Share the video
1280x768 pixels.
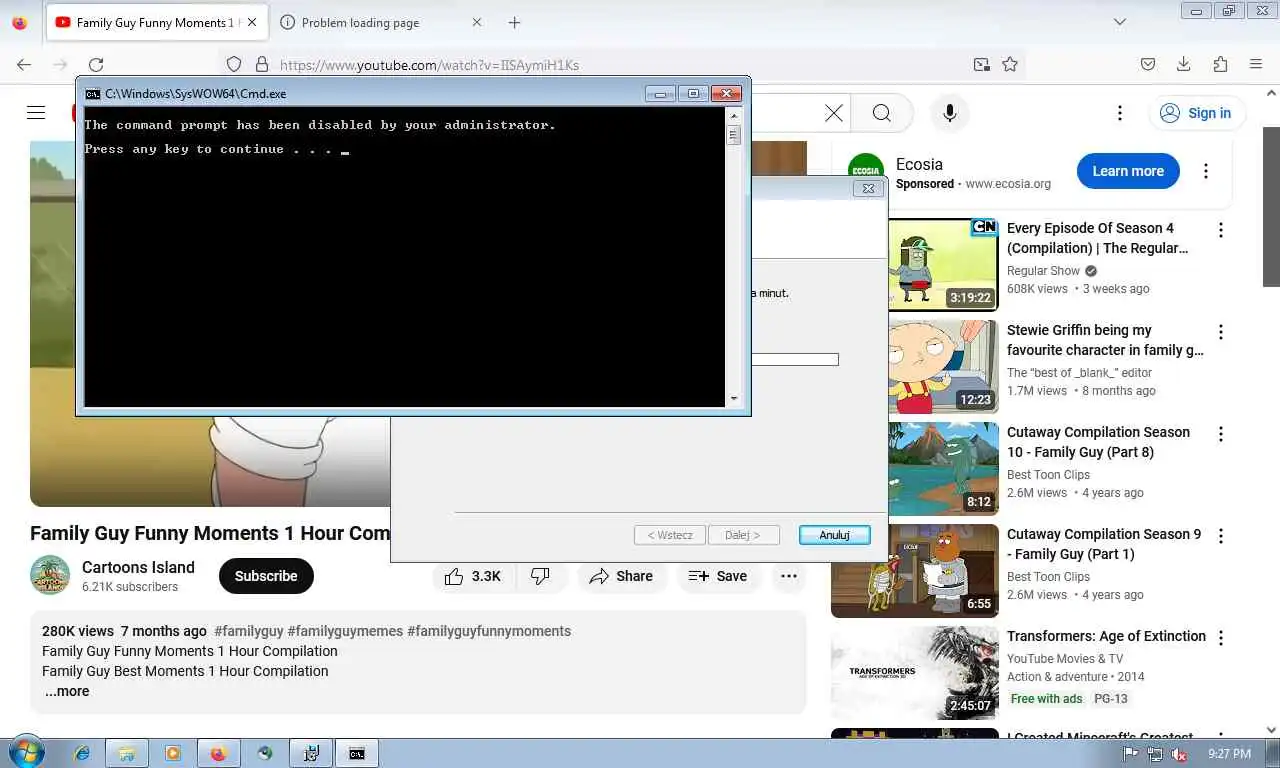621,576
